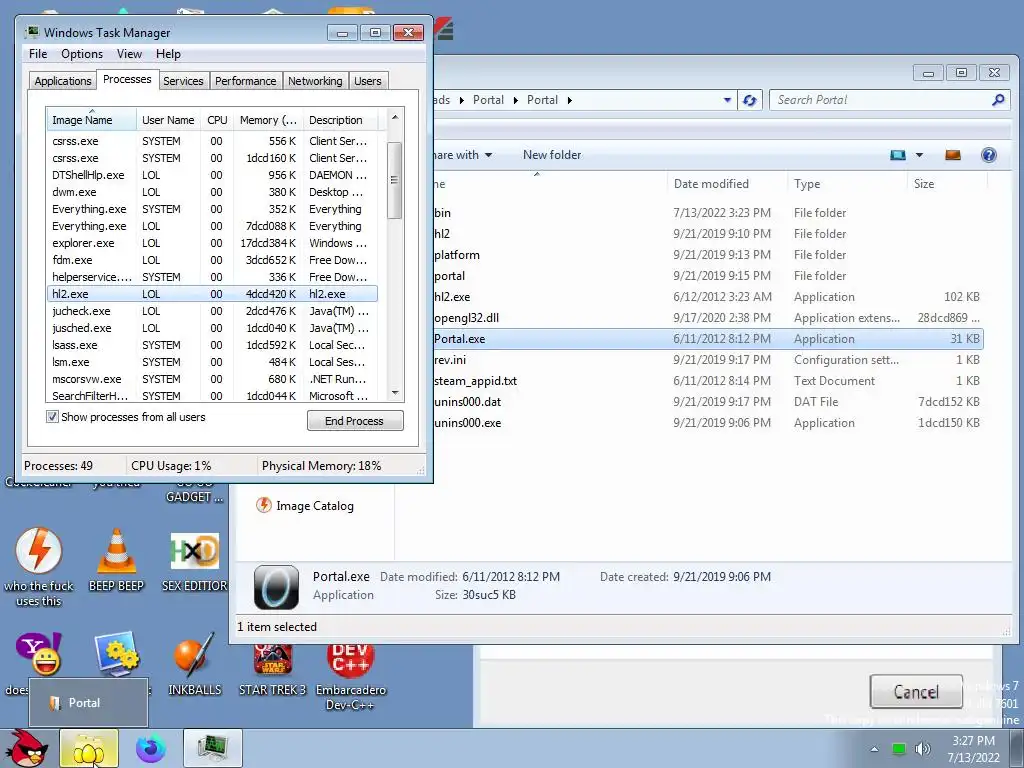
Task: Open the volume speaker tray icon
Action: click(922, 749)
